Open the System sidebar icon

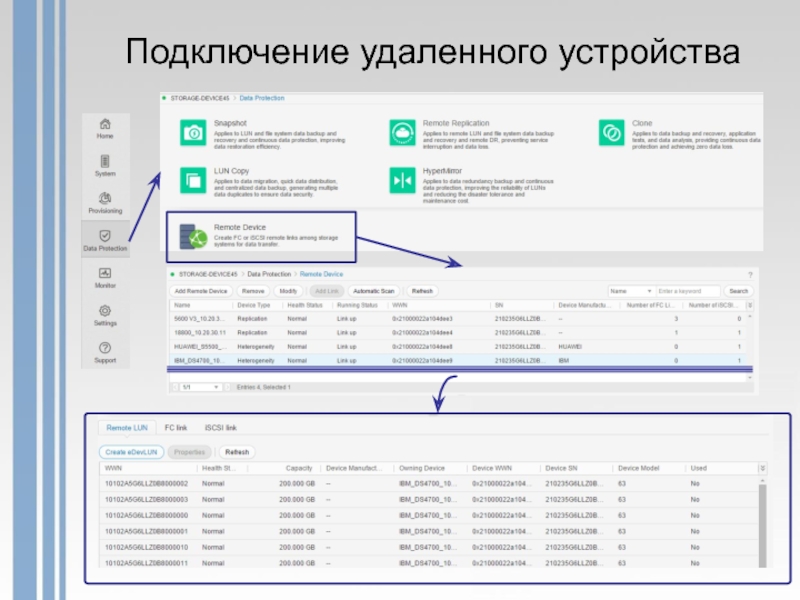[105, 161]
